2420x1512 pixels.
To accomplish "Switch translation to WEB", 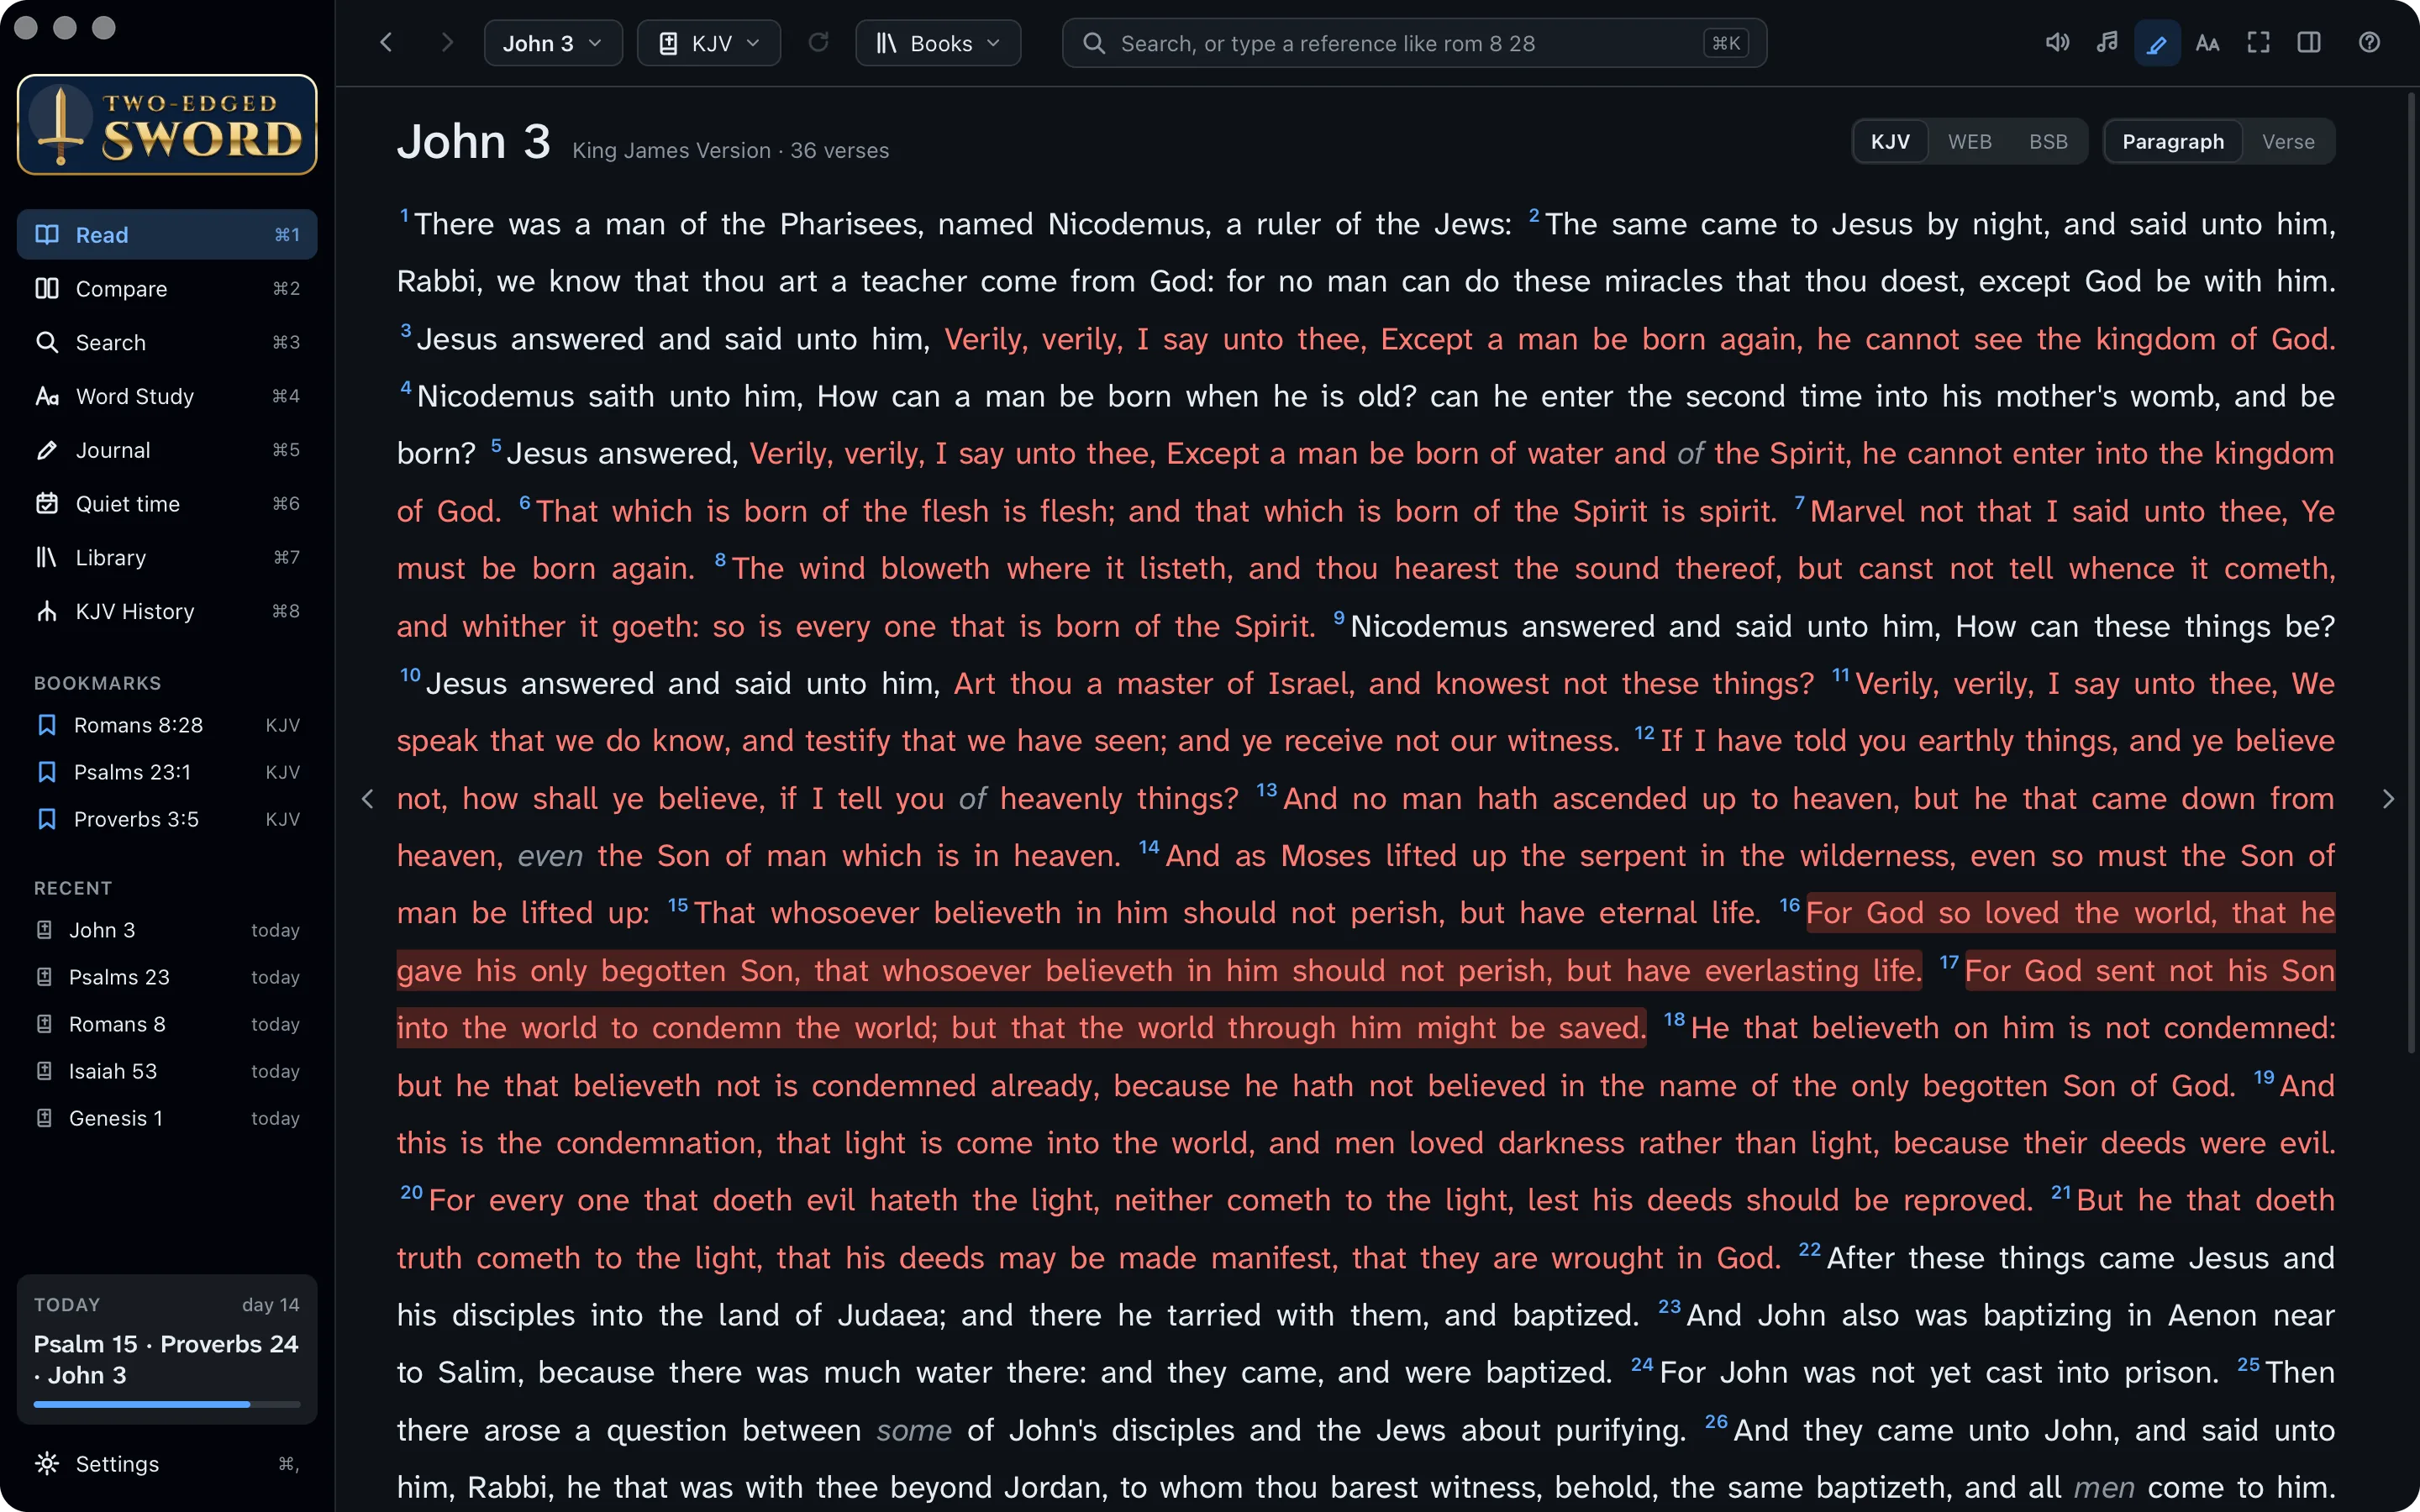I will click(1969, 142).
